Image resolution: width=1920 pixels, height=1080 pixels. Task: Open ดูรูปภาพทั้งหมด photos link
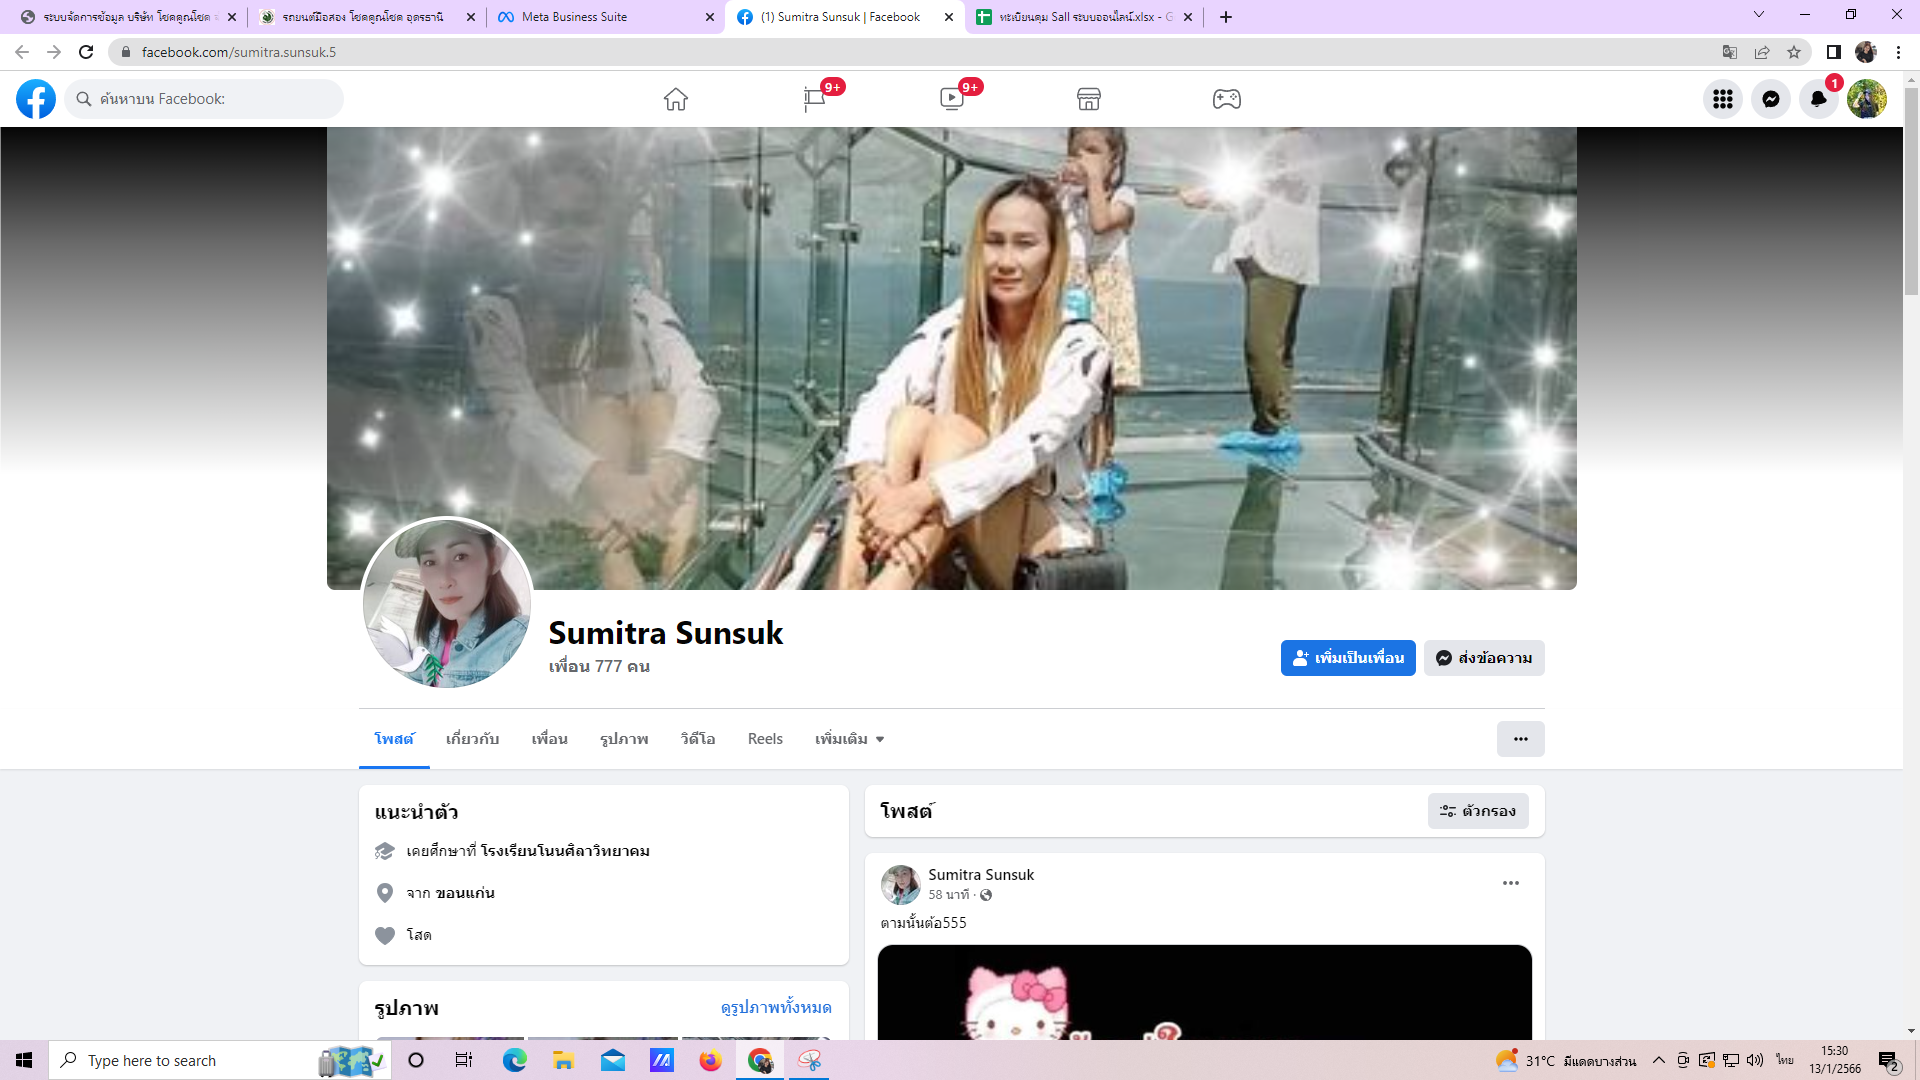tap(776, 1007)
